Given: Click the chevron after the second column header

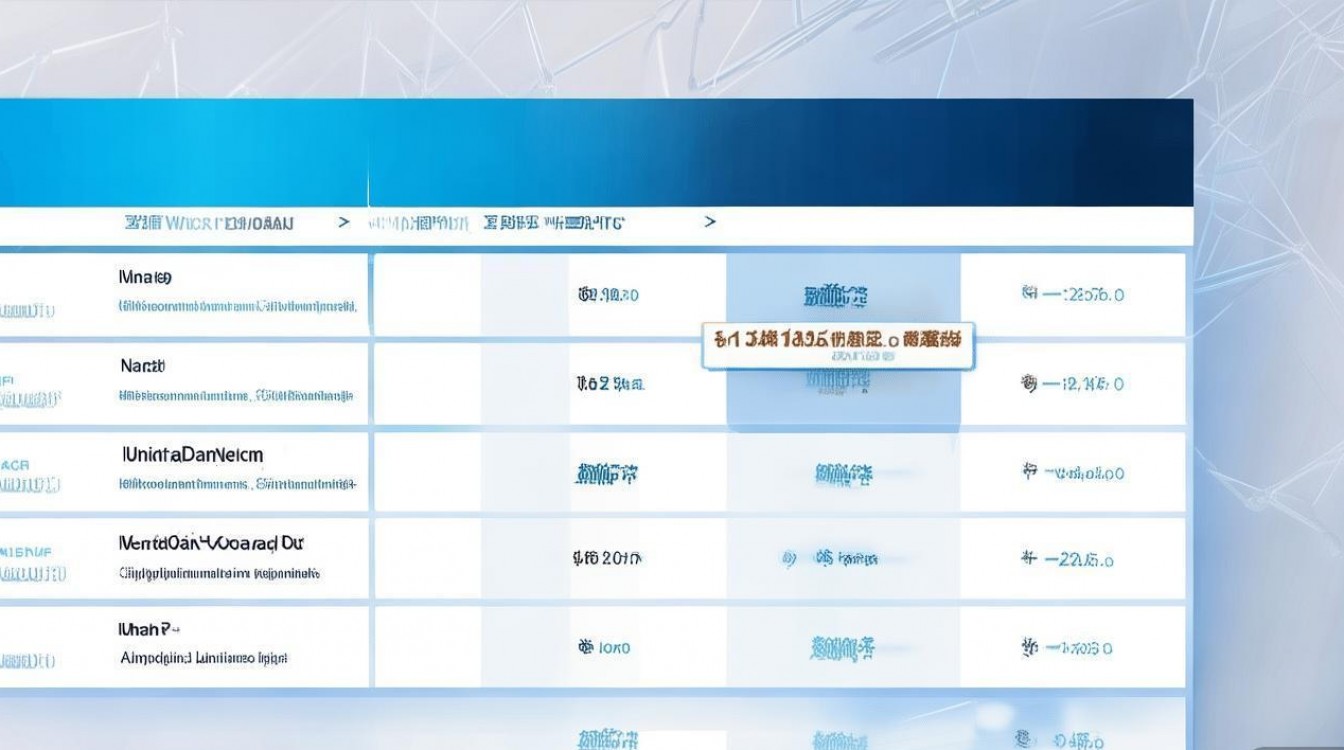Looking at the screenshot, I should 710,222.
